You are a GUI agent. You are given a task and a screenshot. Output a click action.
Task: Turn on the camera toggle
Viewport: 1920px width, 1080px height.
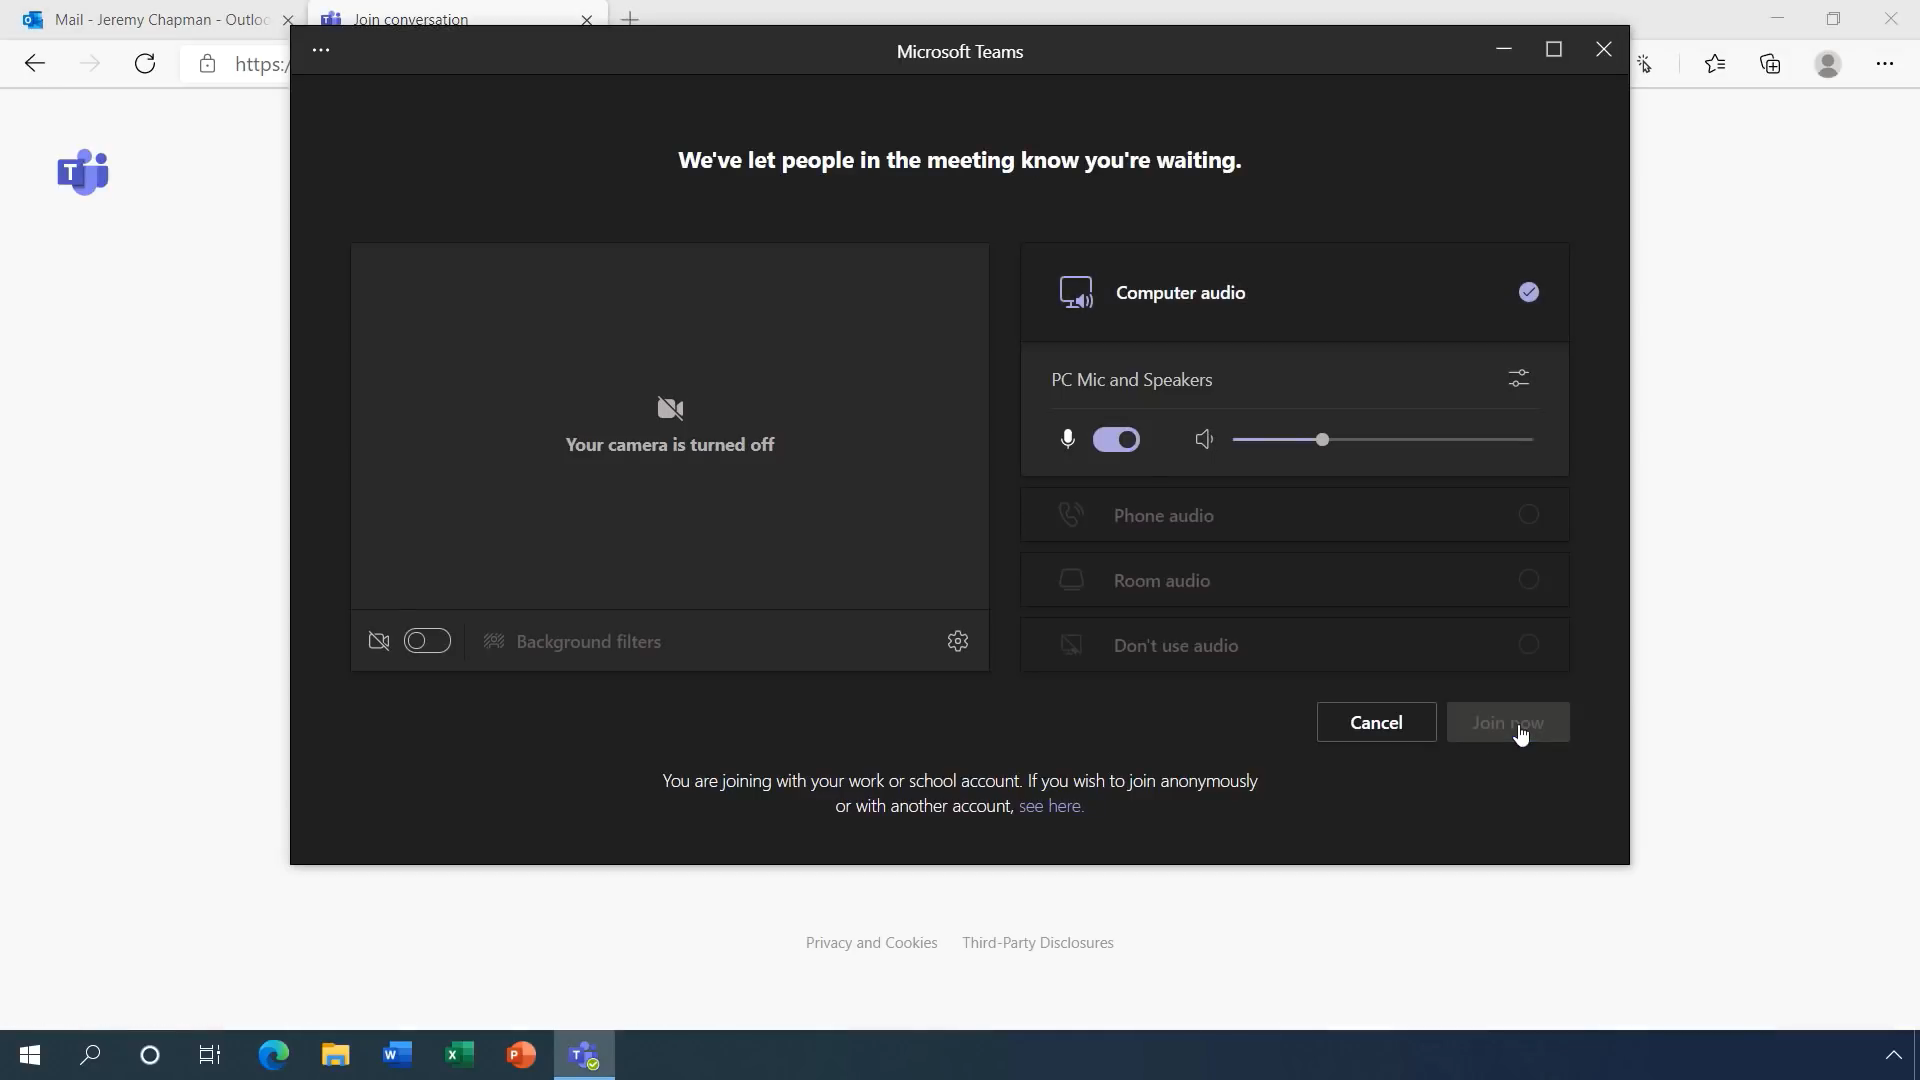427,641
